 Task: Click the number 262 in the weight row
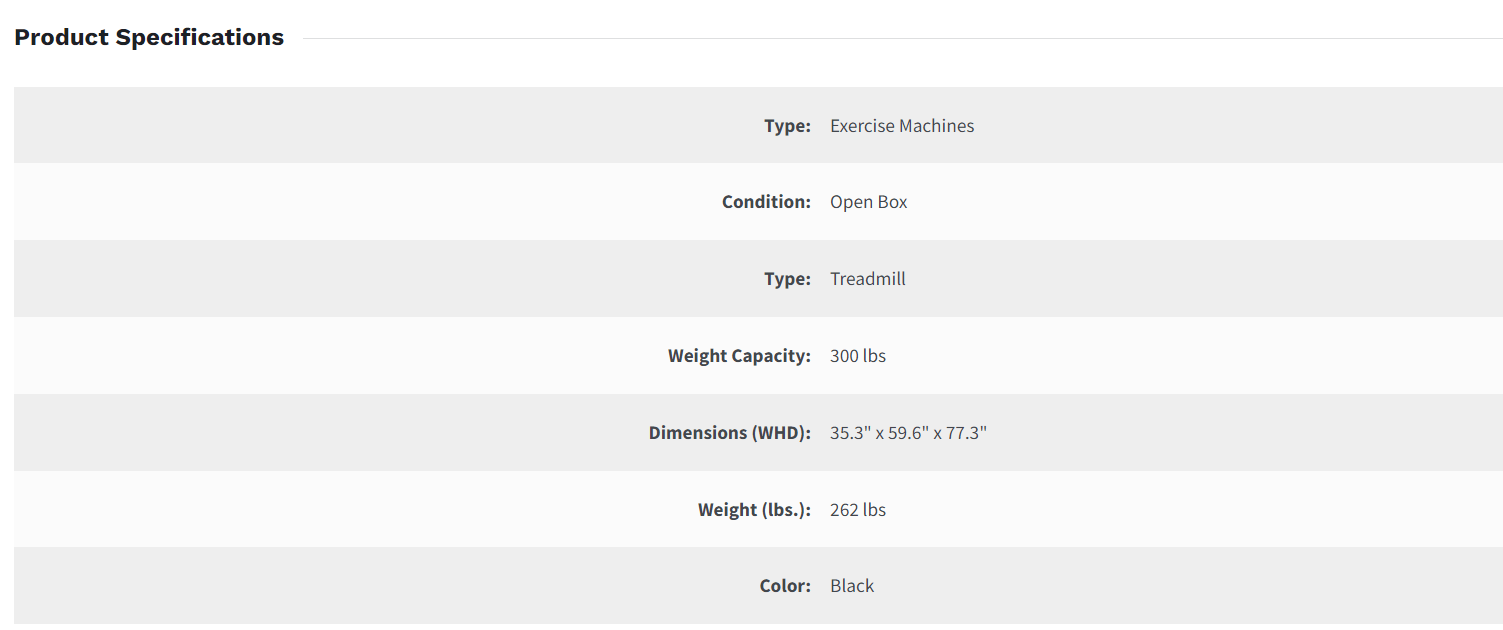tap(844, 510)
